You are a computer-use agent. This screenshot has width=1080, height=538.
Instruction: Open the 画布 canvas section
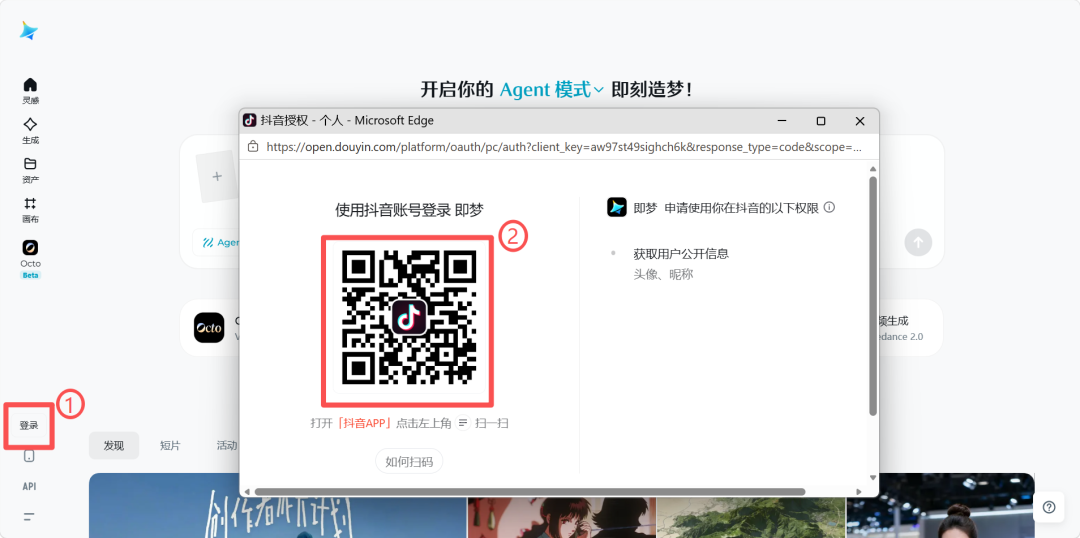coord(30,210)
